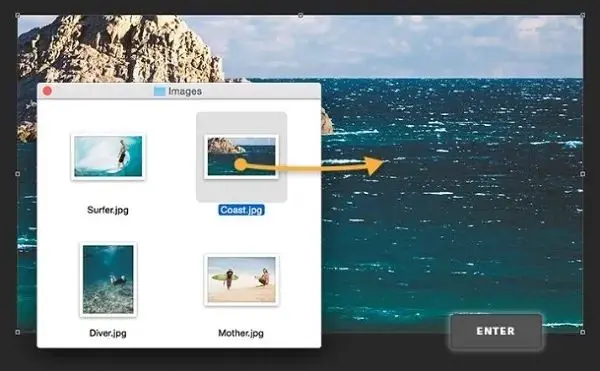Click the bottom-right transform handle
The height and width of the screenshot is (371, 600).
582,332
